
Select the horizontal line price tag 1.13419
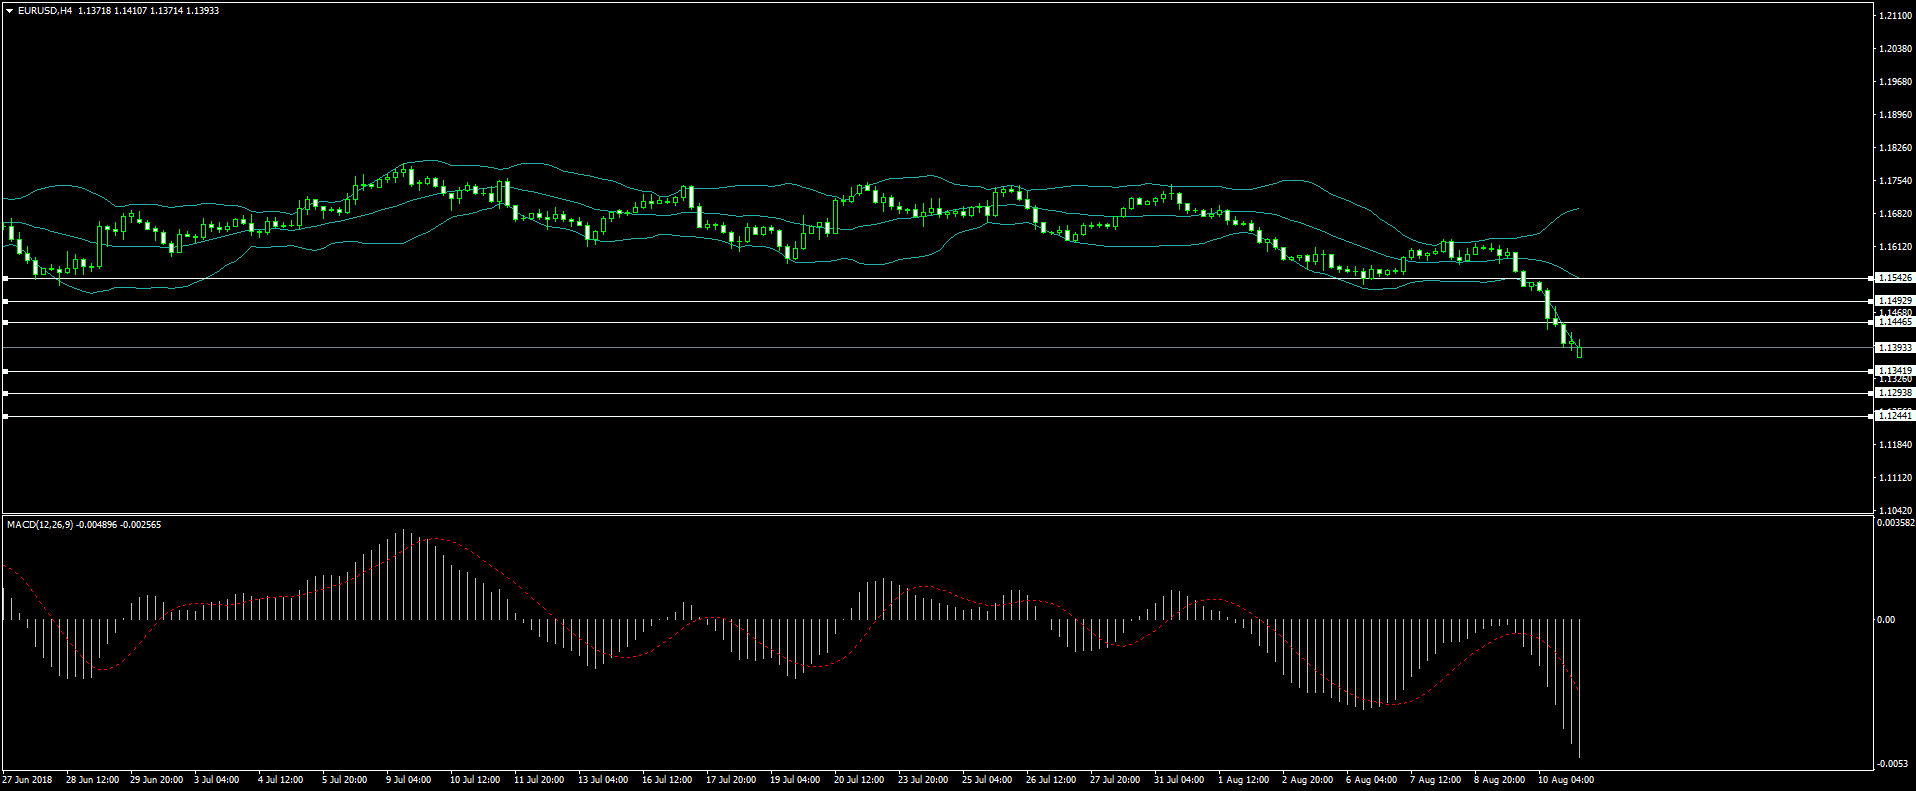(x=1894, y=371)
